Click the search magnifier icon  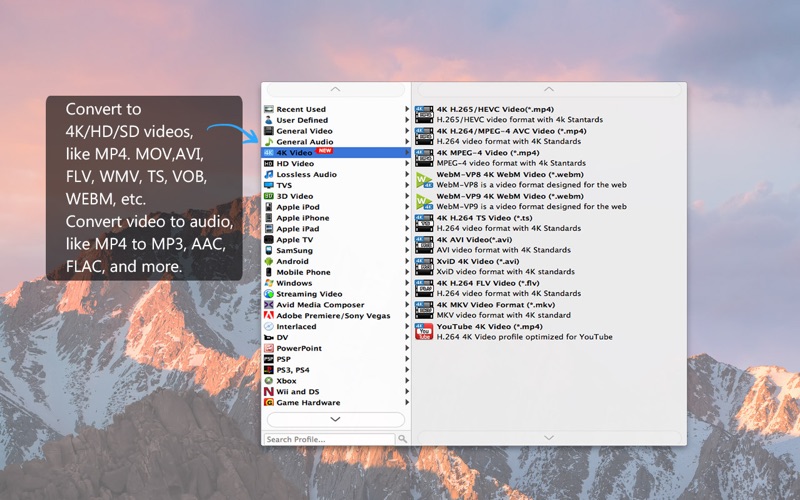[x=403, y=439]
